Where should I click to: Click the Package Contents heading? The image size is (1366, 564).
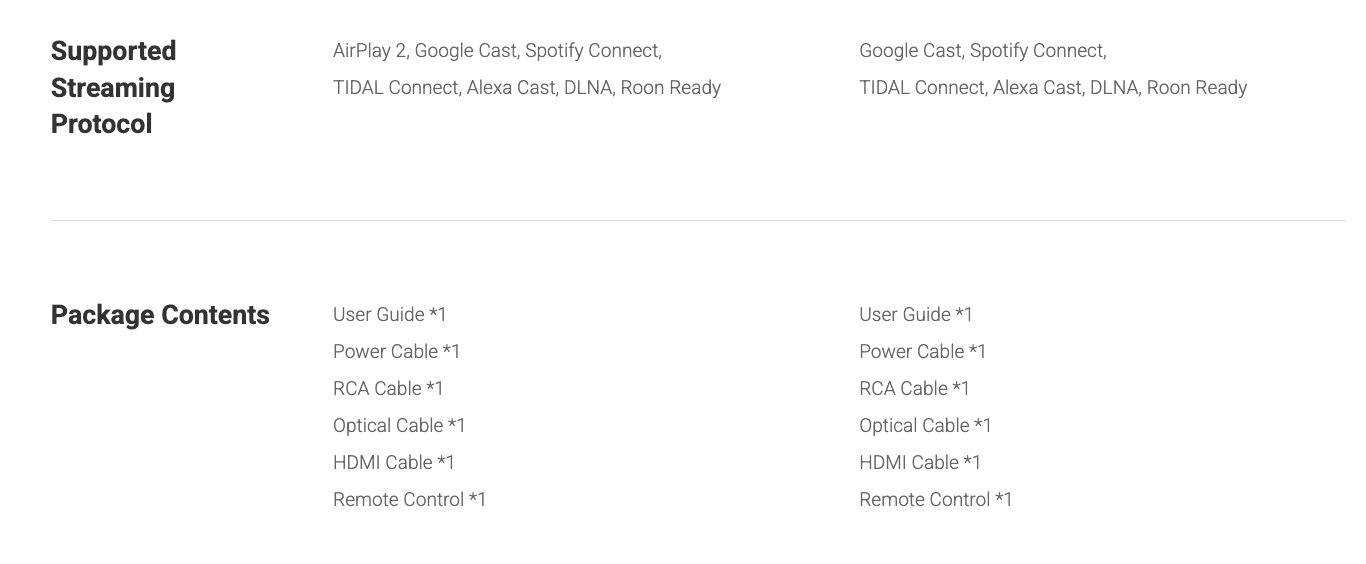click(160, 315)
